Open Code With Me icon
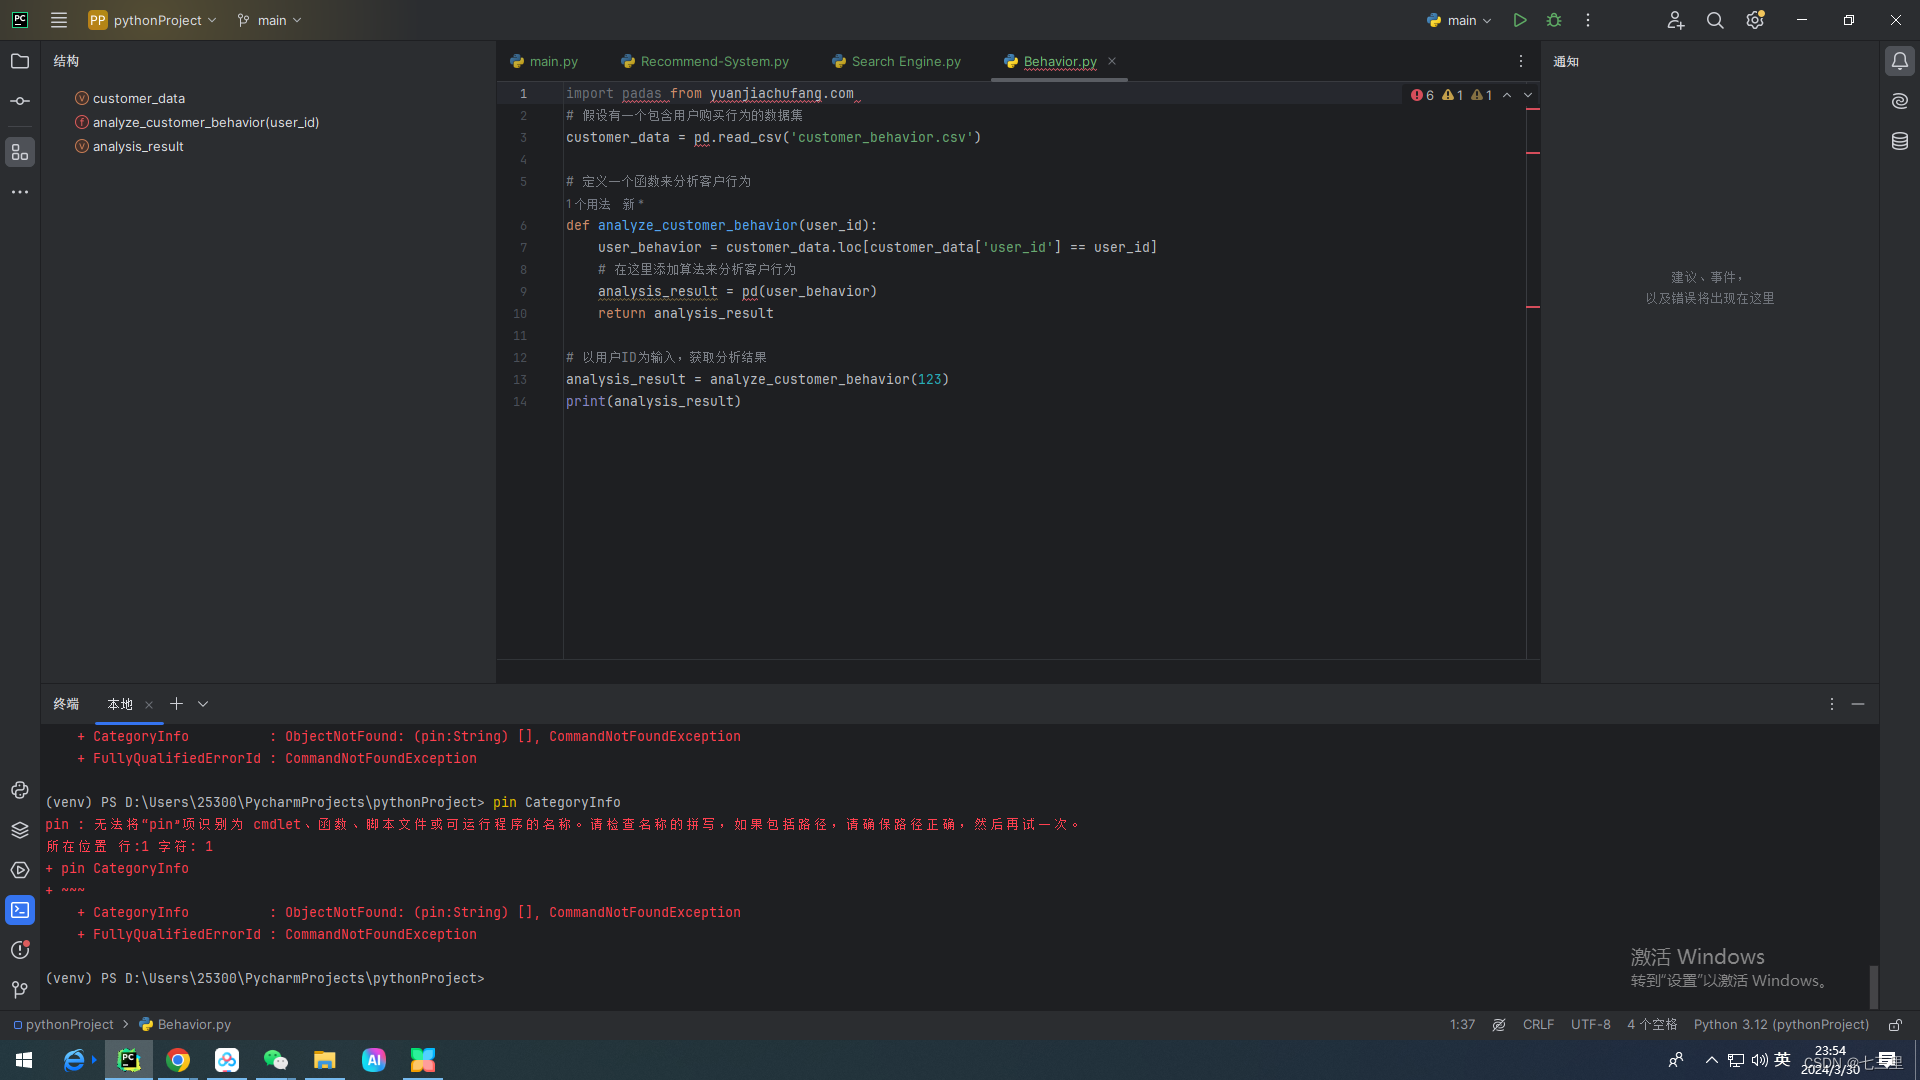The image size is (1920, 1080). 1675,20
